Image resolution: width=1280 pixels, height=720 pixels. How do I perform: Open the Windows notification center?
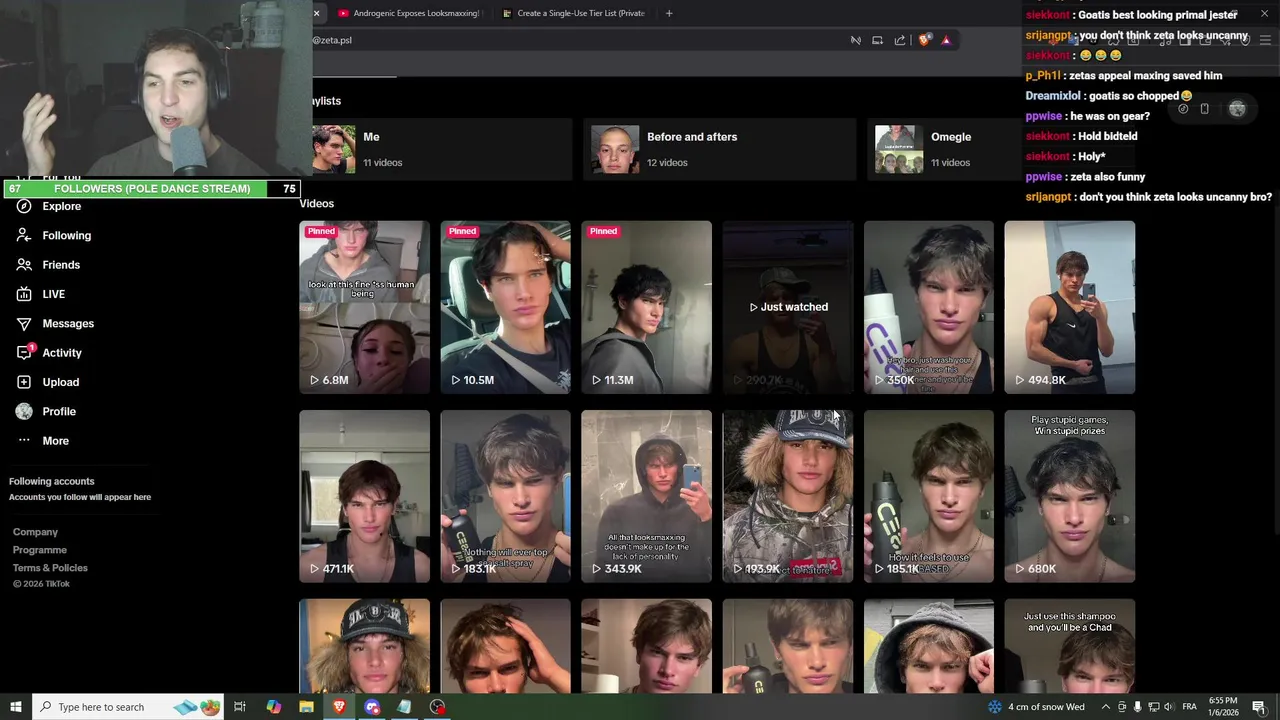(1259, 707)
